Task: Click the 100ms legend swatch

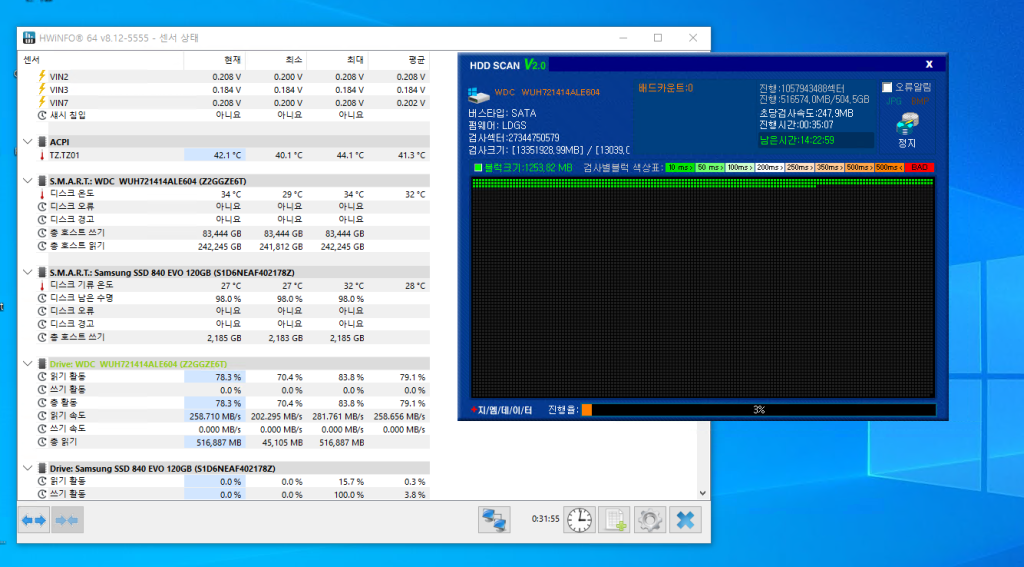Action: click(x=740, y=168)
